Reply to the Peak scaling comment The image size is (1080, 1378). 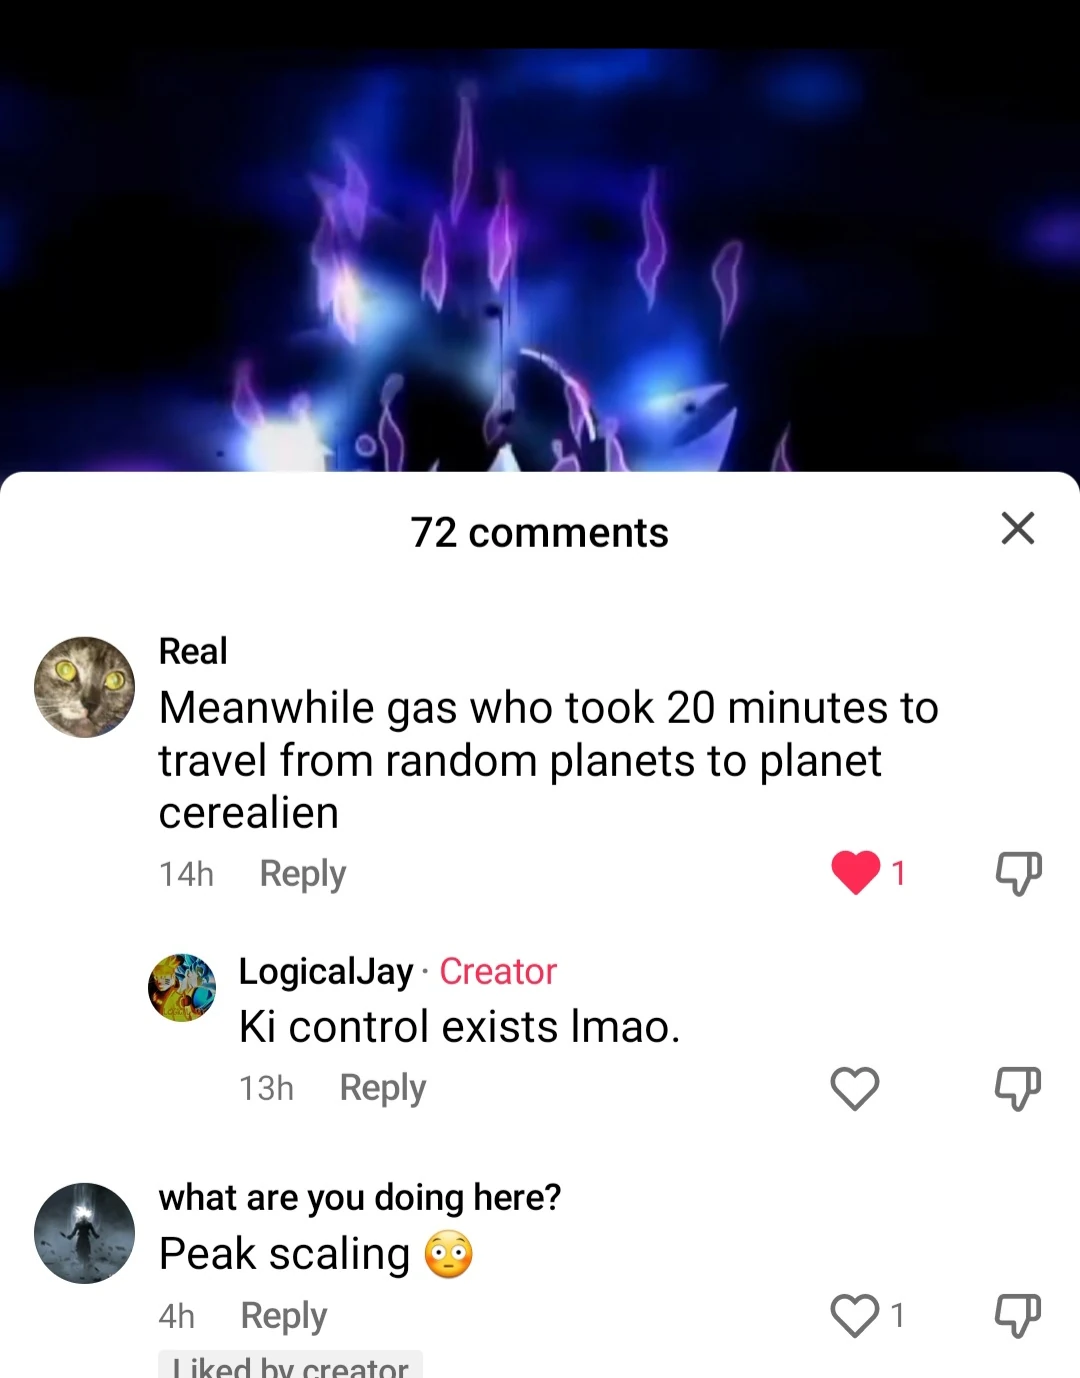pos(284,1316)
